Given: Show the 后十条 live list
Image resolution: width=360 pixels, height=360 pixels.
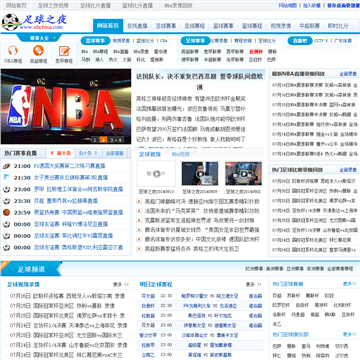Looking at the screenshot, I should click(x=88, y=153).
